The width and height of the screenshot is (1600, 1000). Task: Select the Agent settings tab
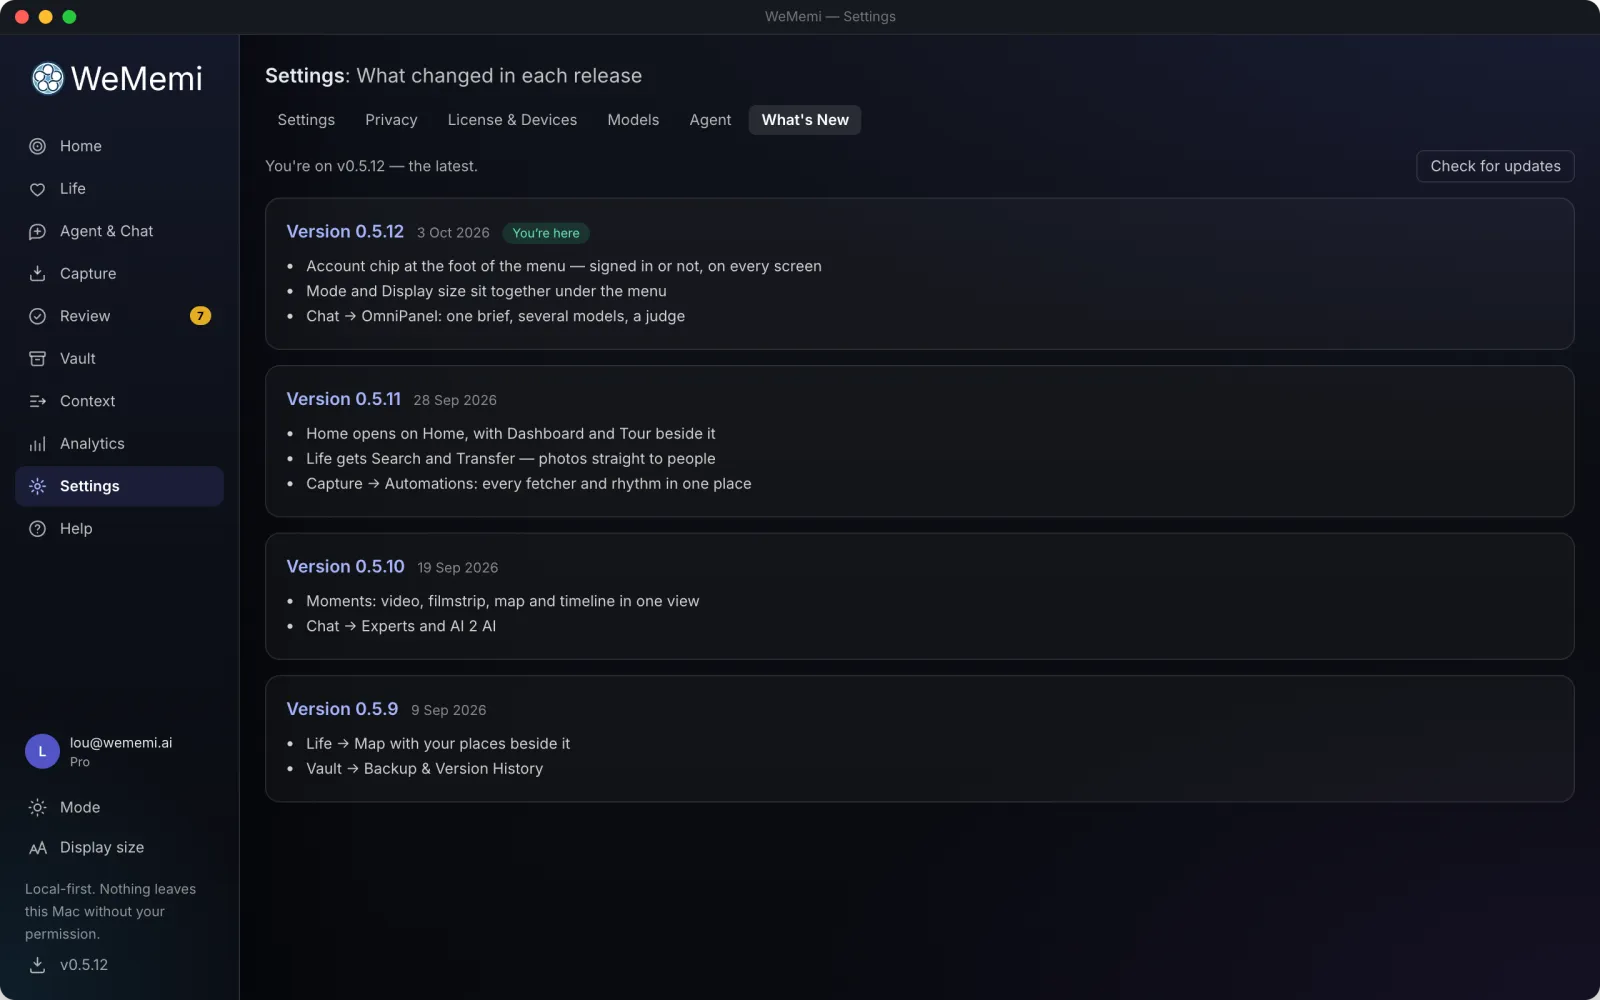point(710,120)
